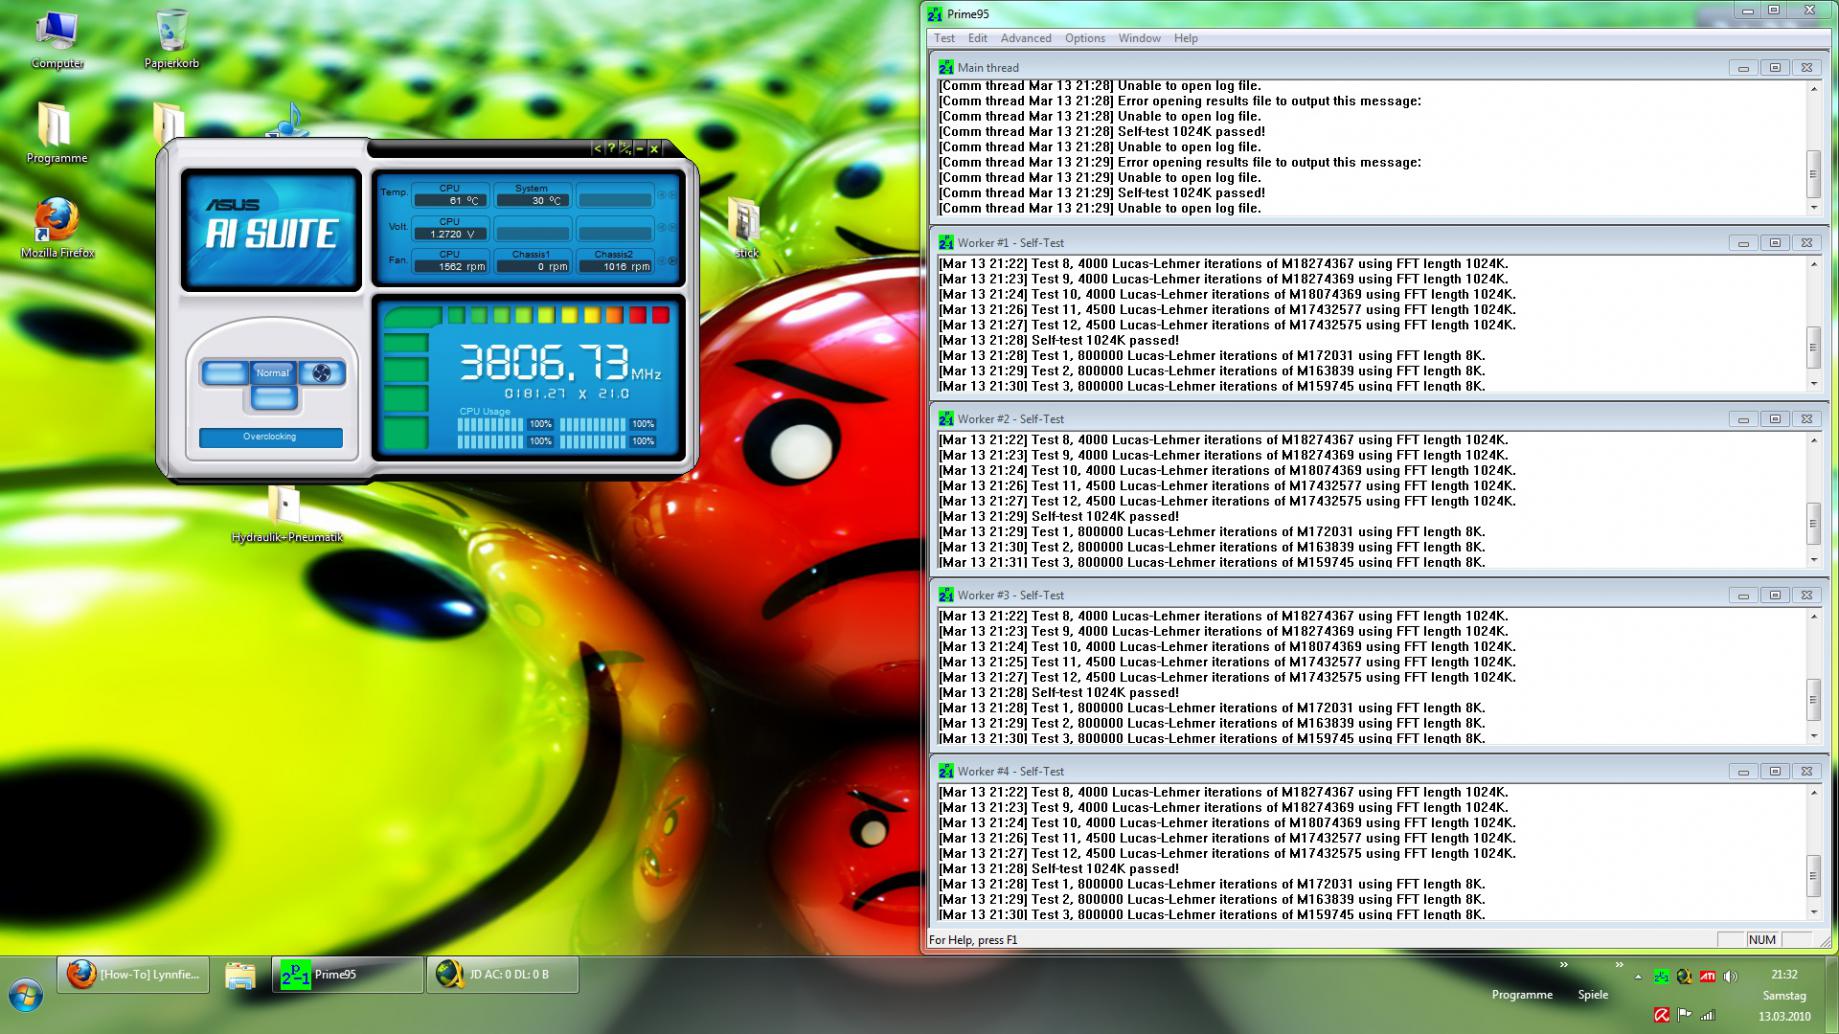Open the Action Center flag icon
The height and width of the screenshot is (1034, 1839).
(1684, 1015)
